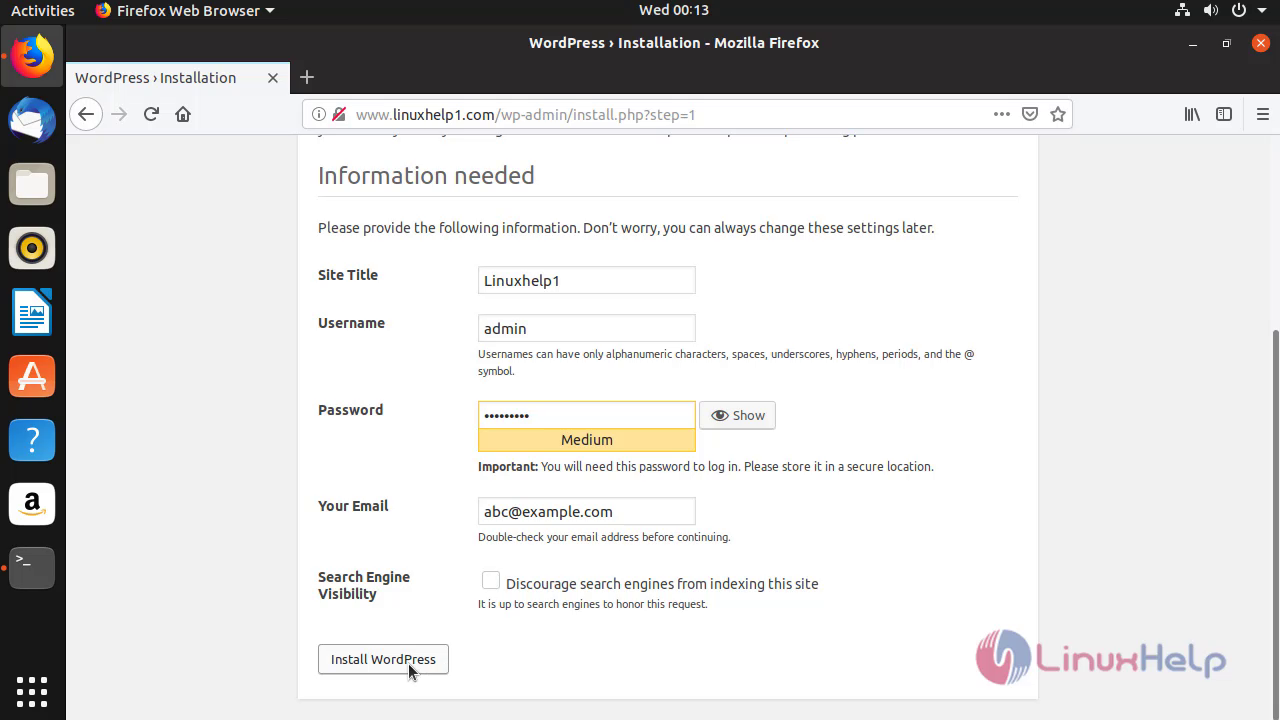Open the Firefox hamburger menu

tap(1262, 114)
